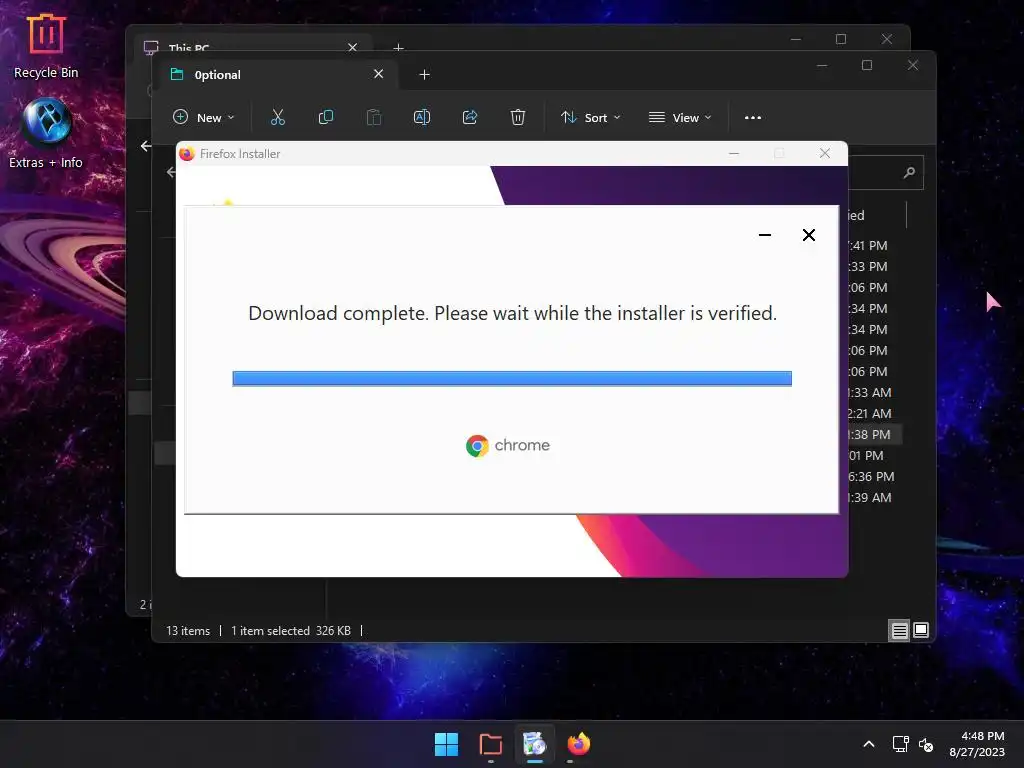Select the row dated :38 PM
Viewport: 1024px width, 768px height.
tap(874, 434)
